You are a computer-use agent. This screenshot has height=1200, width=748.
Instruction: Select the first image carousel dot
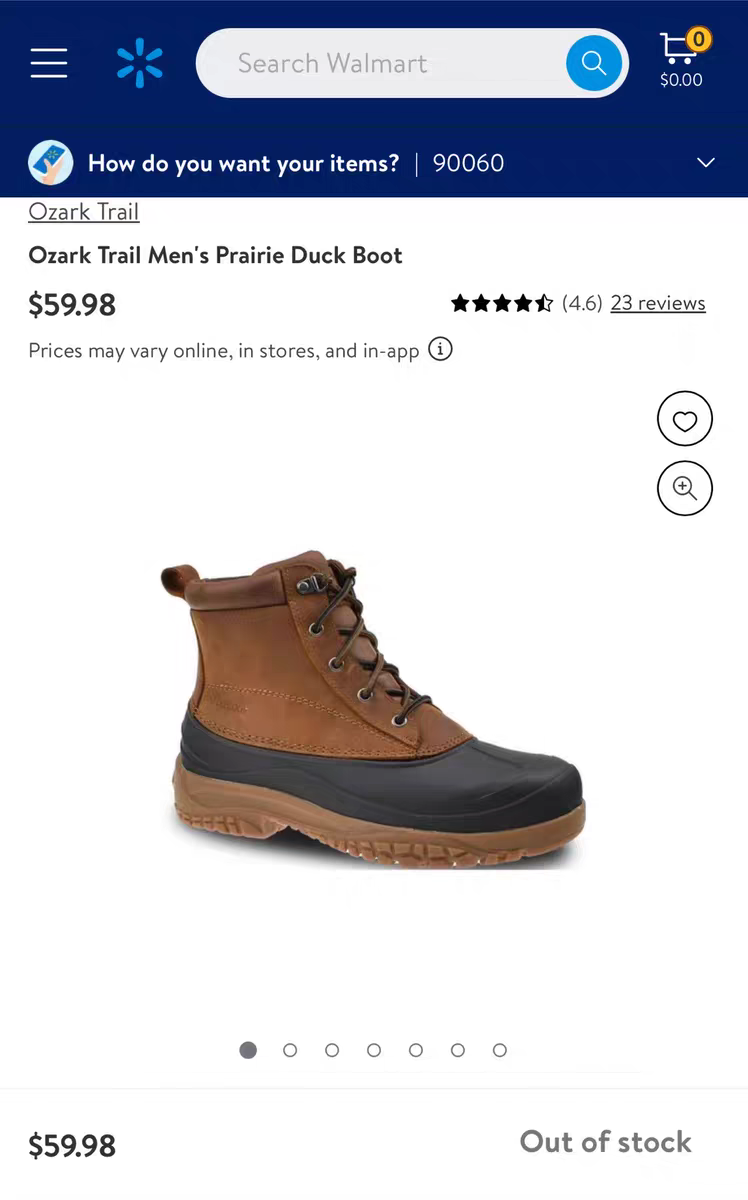click(248, 1050)
